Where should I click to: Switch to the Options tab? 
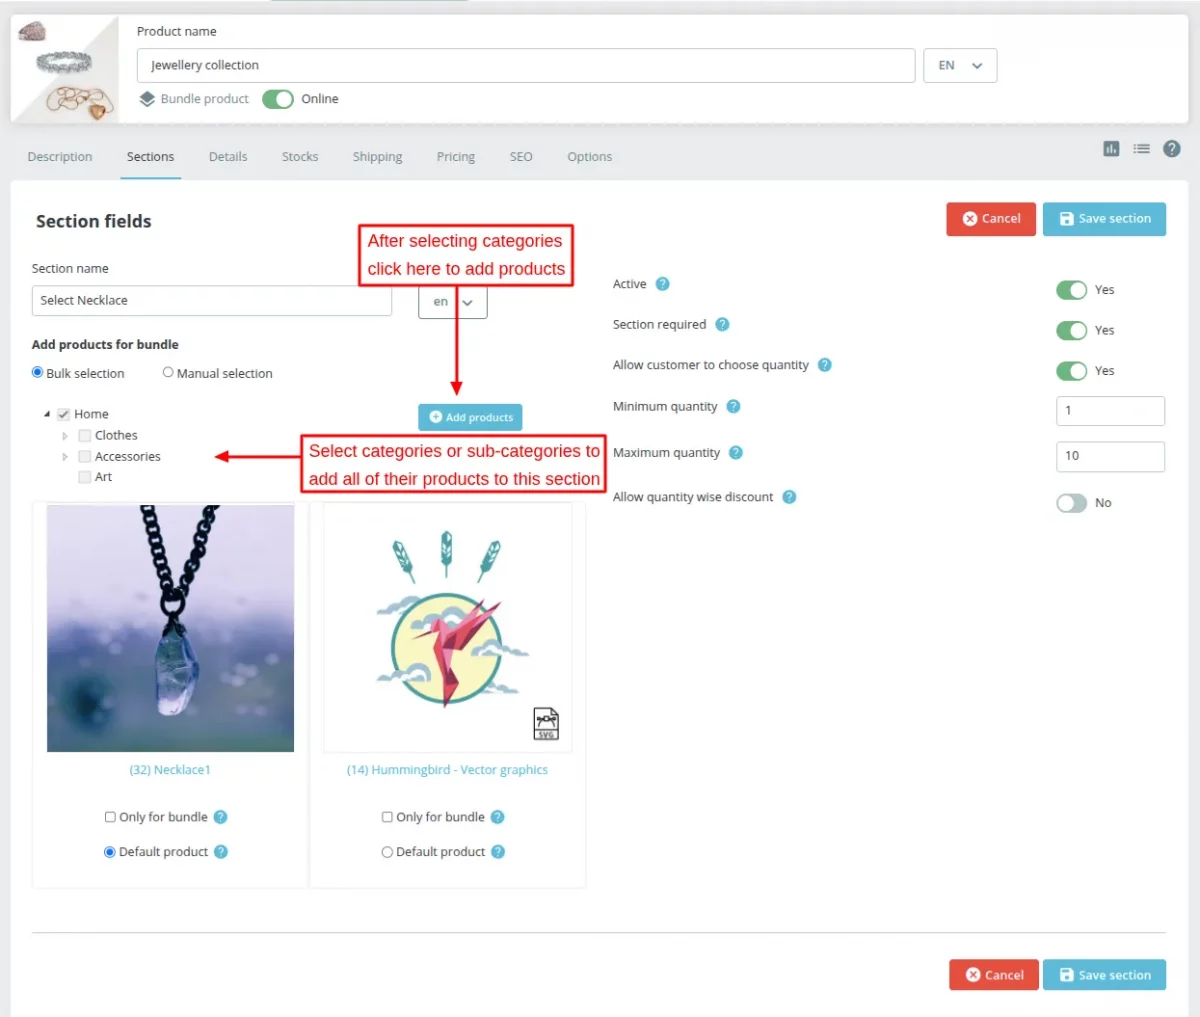(x=589, y=157)
